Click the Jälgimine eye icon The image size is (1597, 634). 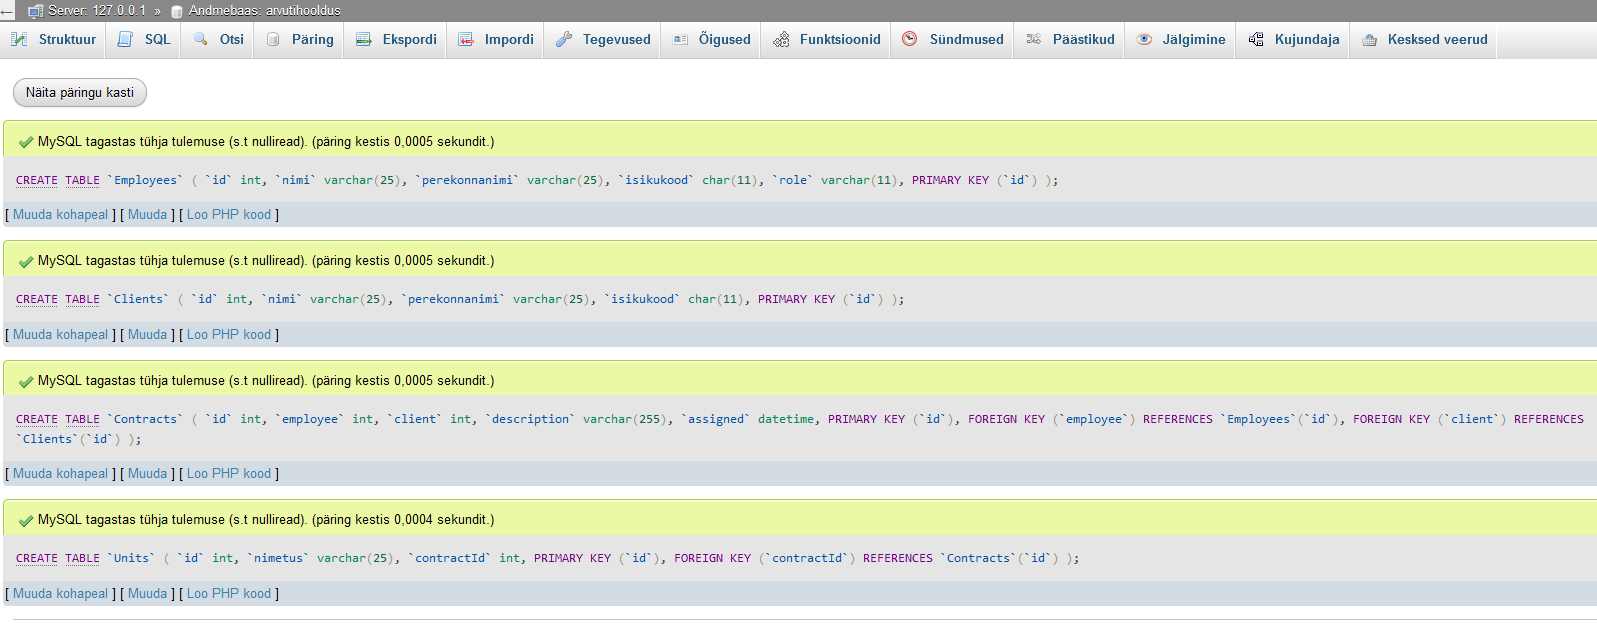[1144, 39]
